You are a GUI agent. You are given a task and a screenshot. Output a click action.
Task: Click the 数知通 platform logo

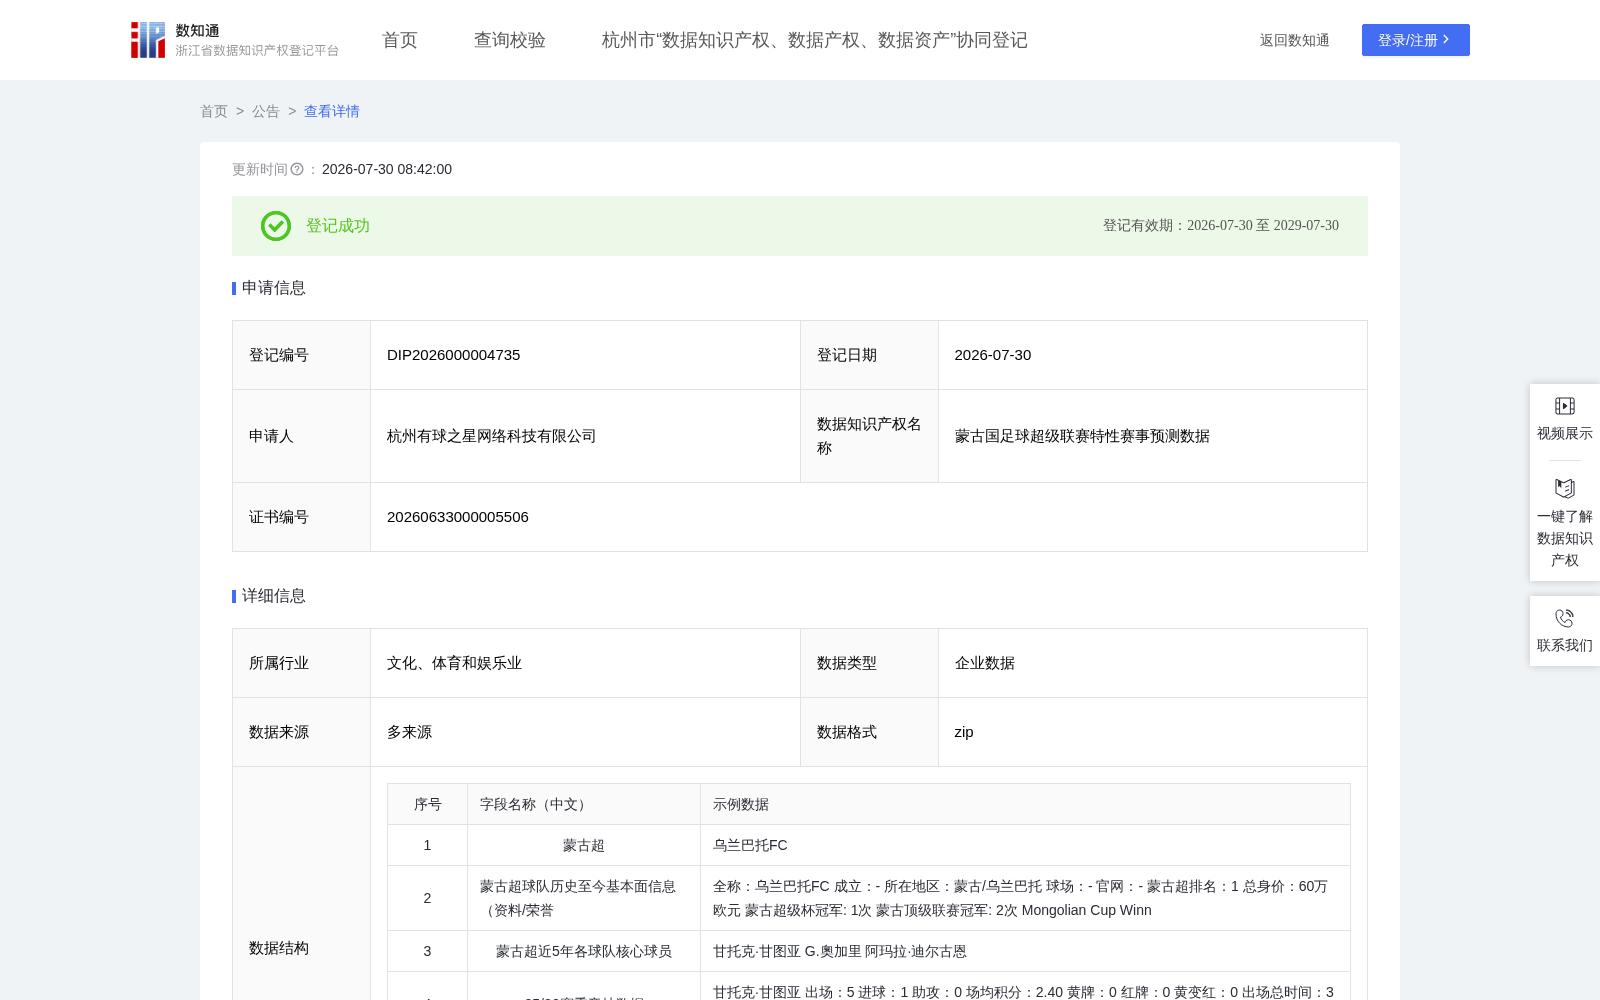pos(235,40)
